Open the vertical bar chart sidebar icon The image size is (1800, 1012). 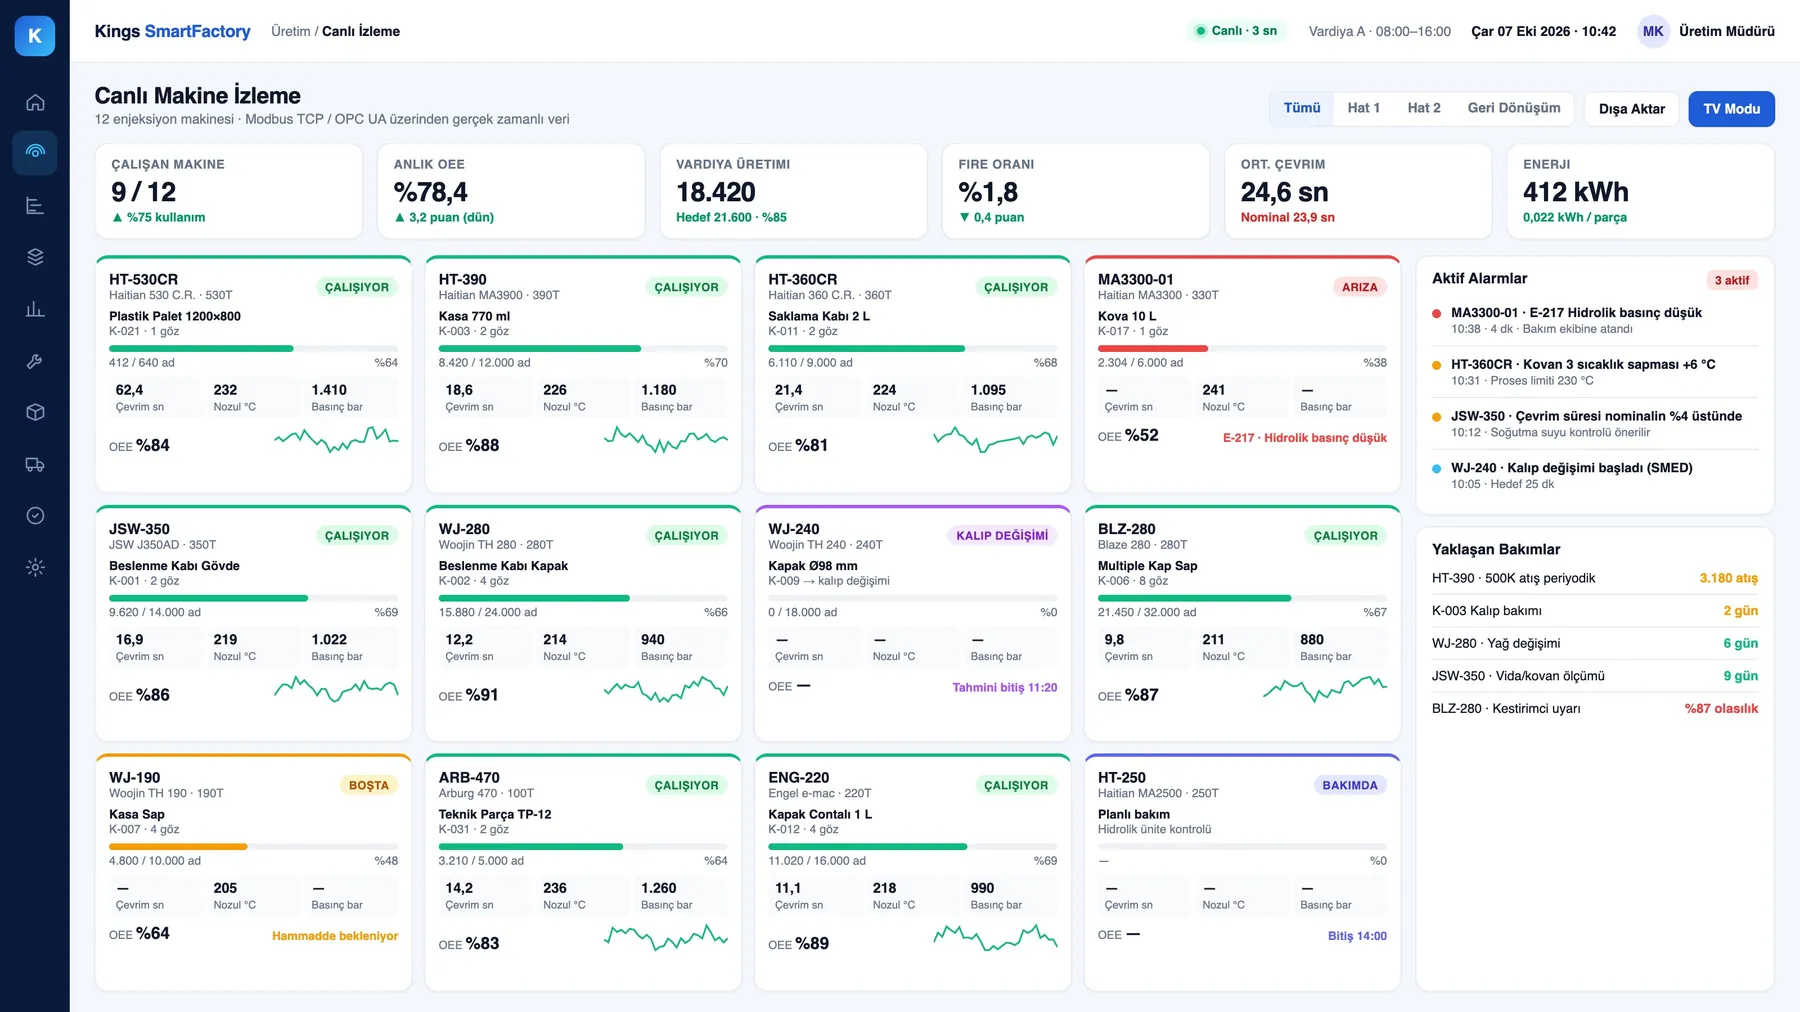[x=35, y=309]
